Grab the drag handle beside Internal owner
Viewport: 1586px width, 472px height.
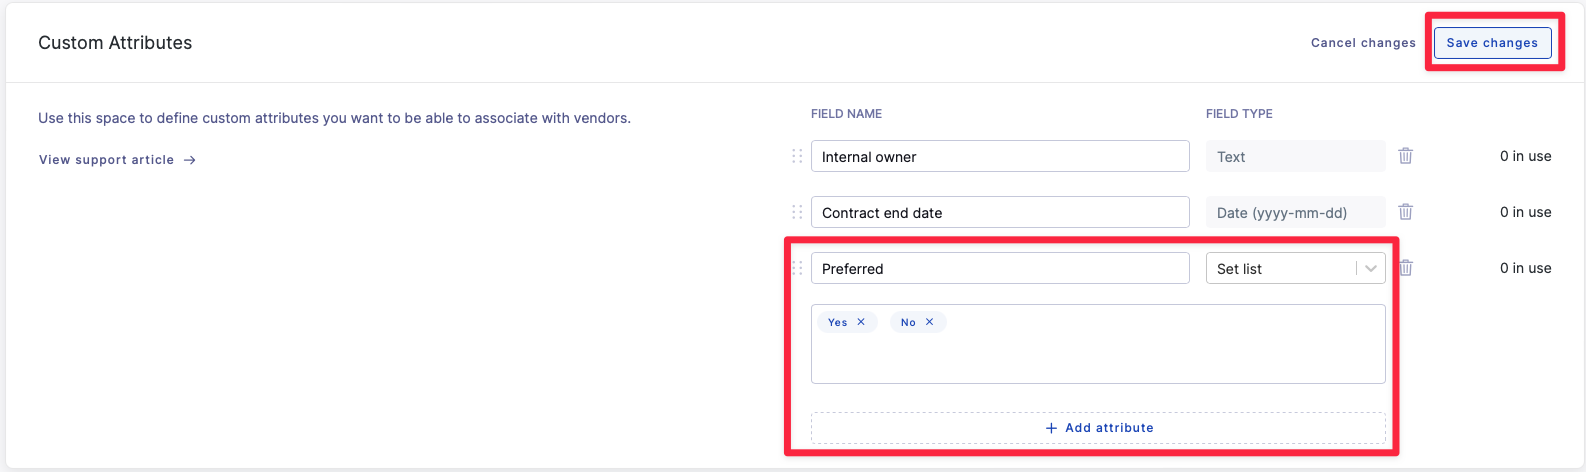click(x=797, y=156)
